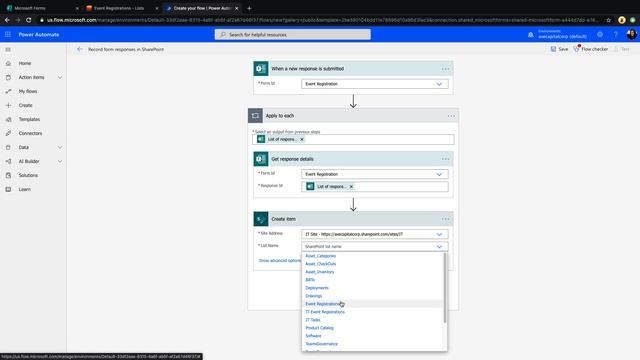This screenshot has height=360, width=640.
Task: Open Get response details ellipsis menu
Action: 445,159
